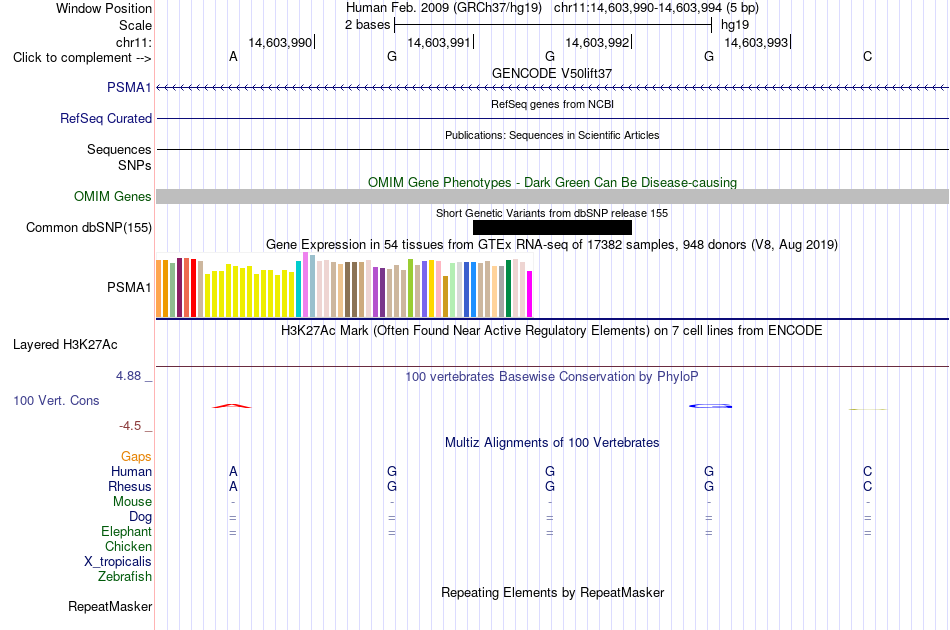950x630 pixels.
Task: Click 'Publications: Sequences in Scientific Articles' title
Action: tap(552, 135)
